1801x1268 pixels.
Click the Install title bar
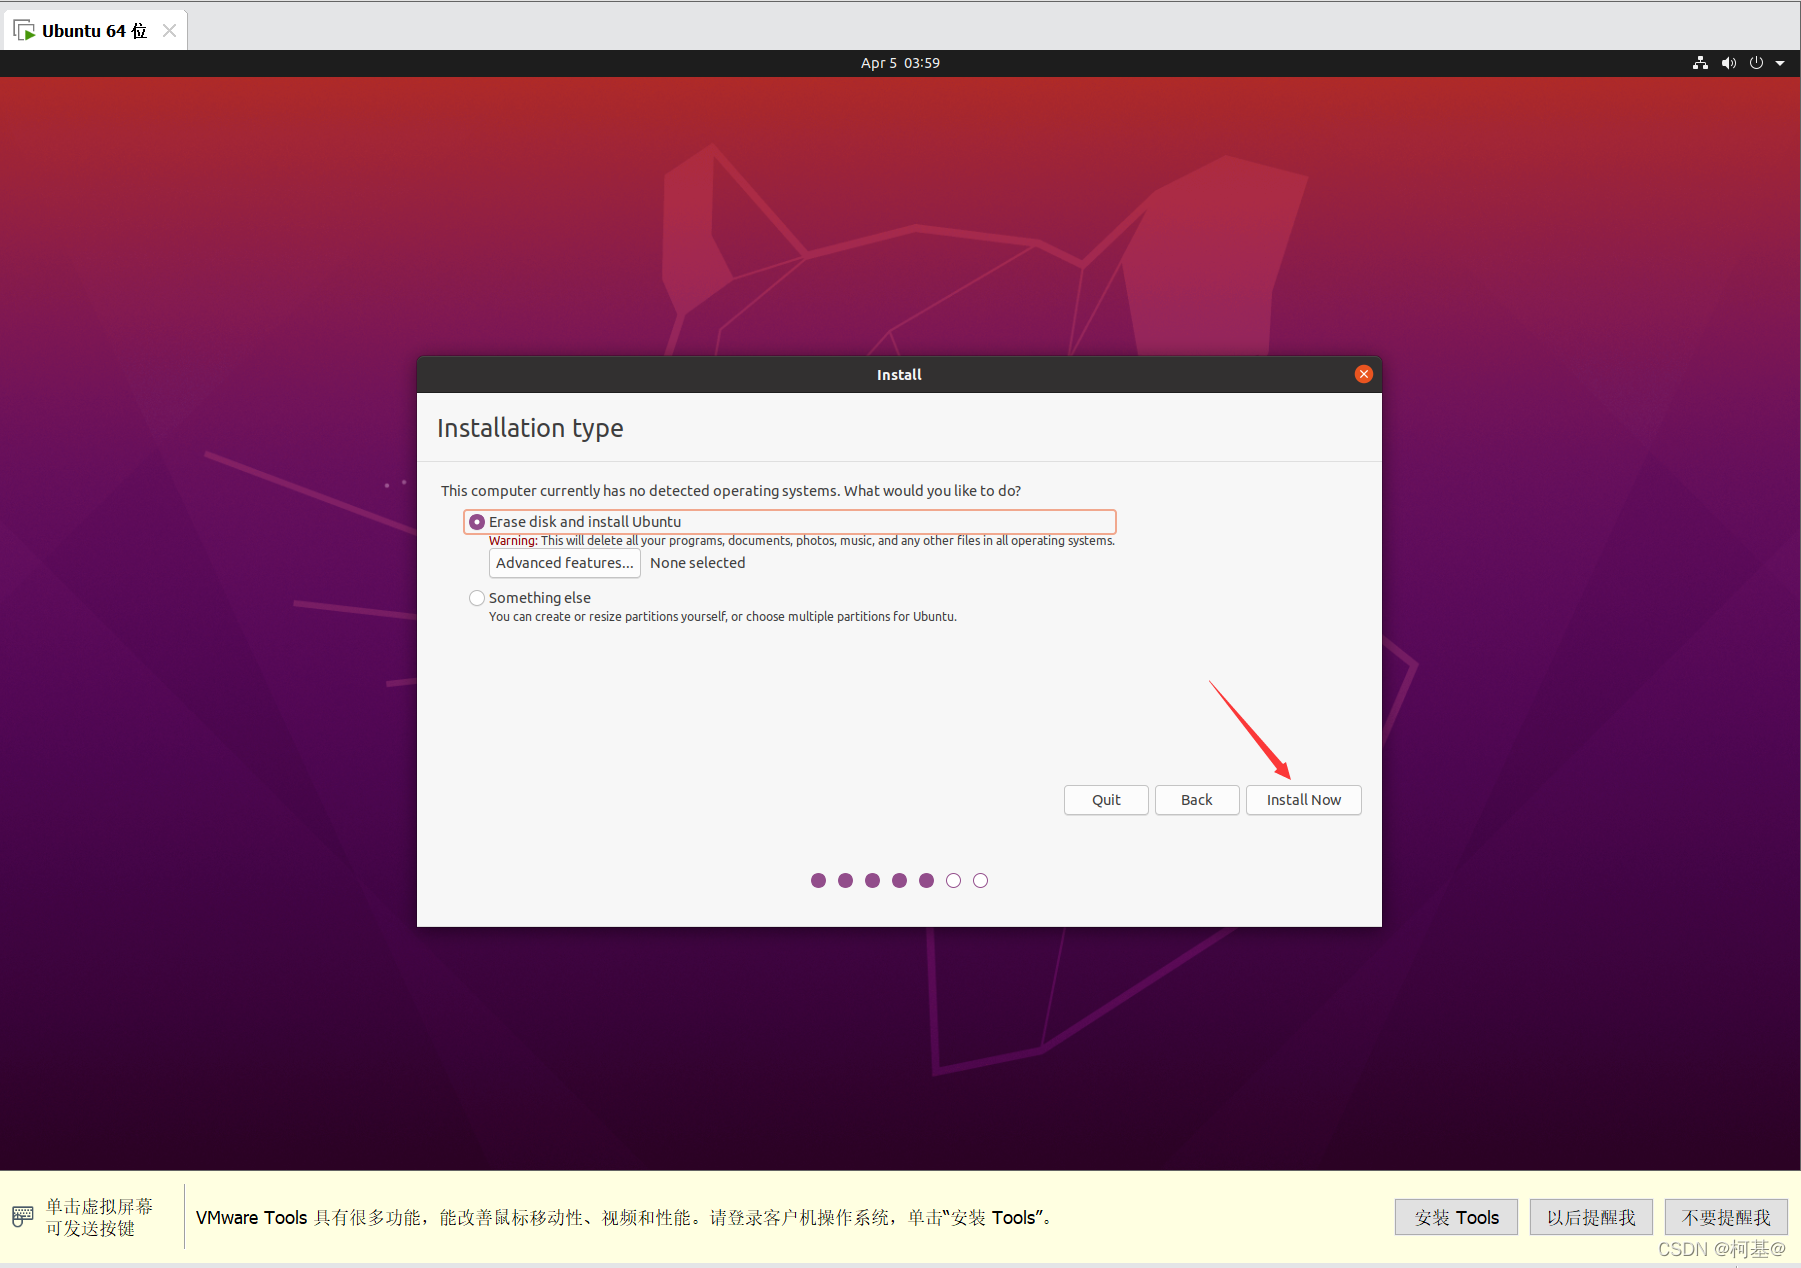pyautogui.click(x=899, y=375)
